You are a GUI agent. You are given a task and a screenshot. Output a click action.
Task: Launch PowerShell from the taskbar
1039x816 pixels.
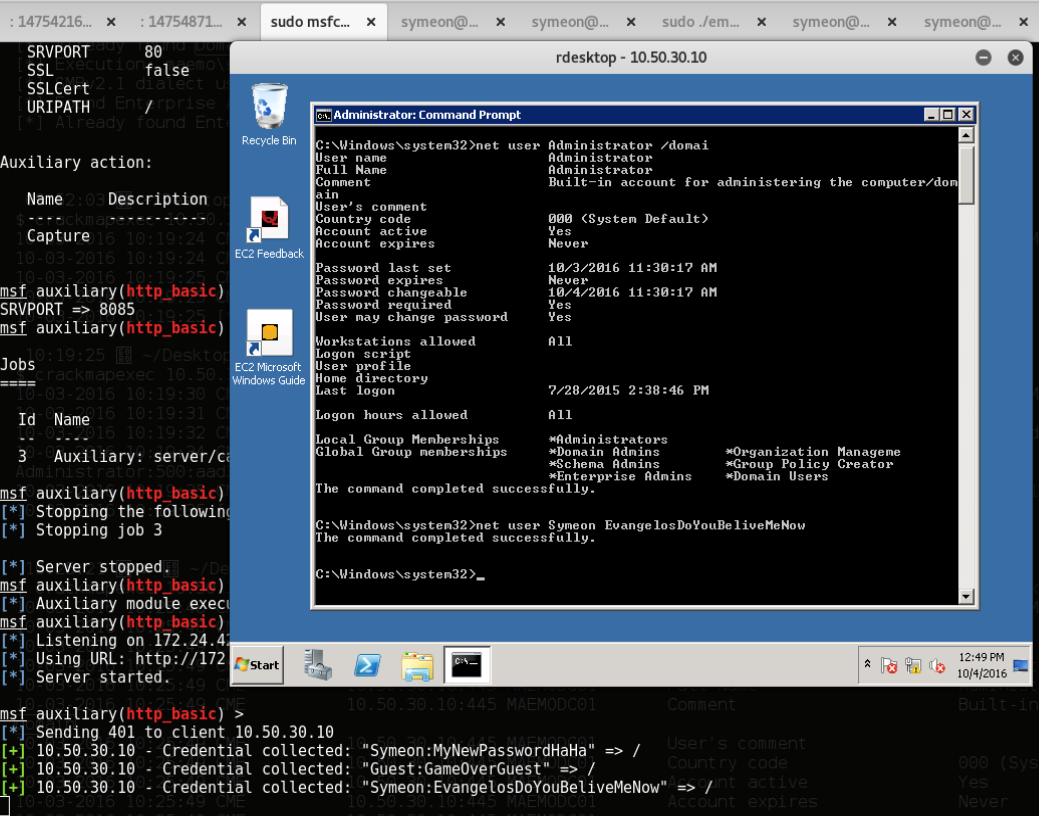tap(367, 664)
